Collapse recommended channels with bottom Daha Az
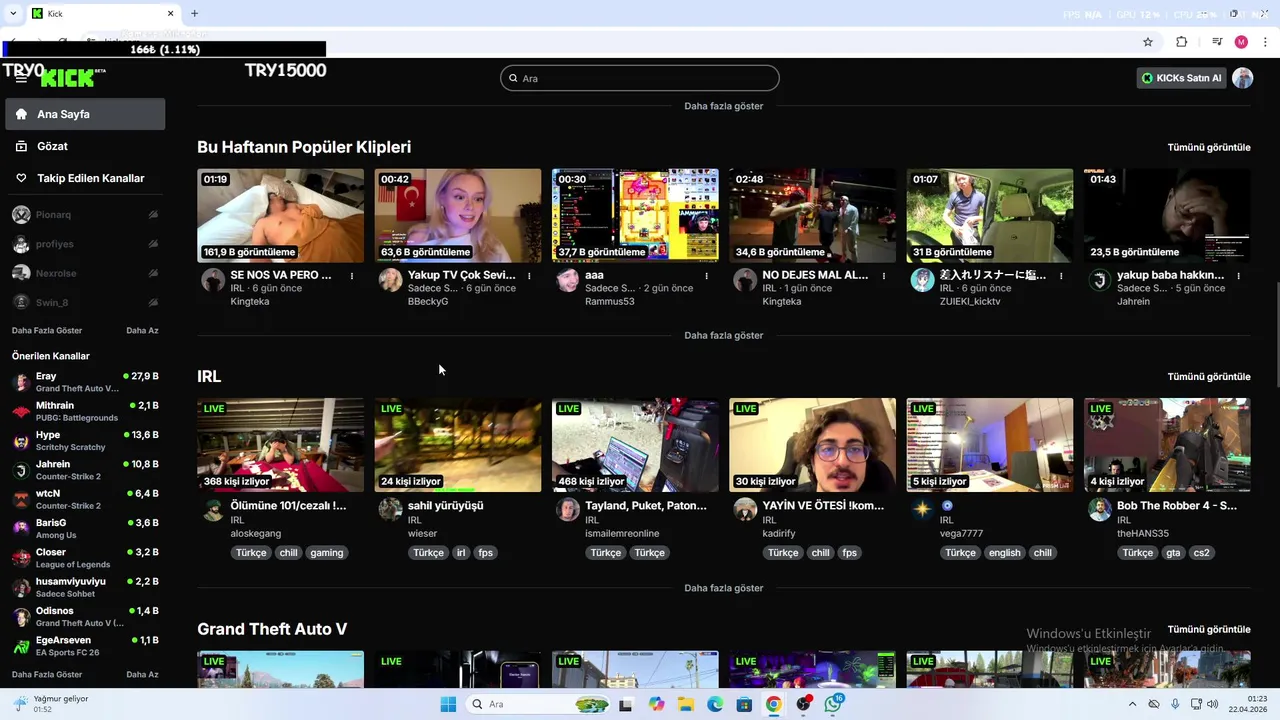The image size is (1280, 720). tap(142, 674)
